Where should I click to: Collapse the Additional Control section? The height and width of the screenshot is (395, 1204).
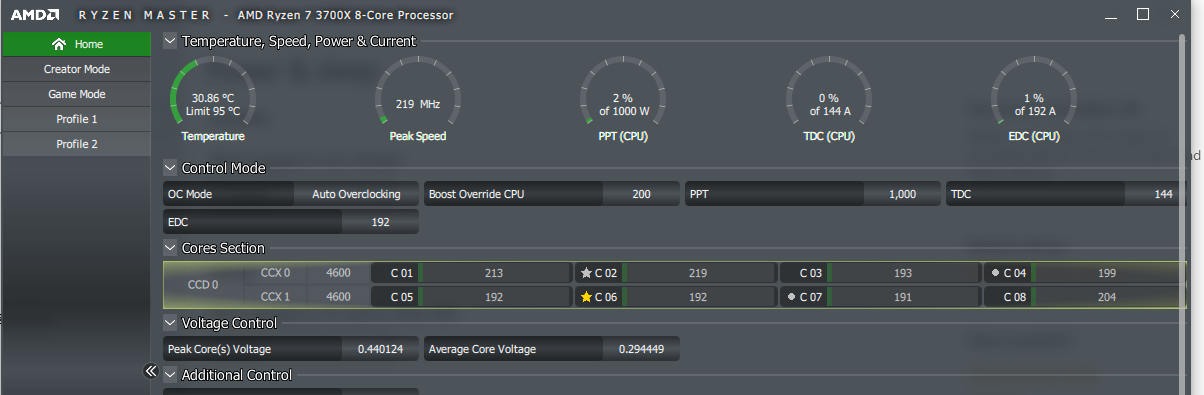pyautogui.click(x=170, y=375)
